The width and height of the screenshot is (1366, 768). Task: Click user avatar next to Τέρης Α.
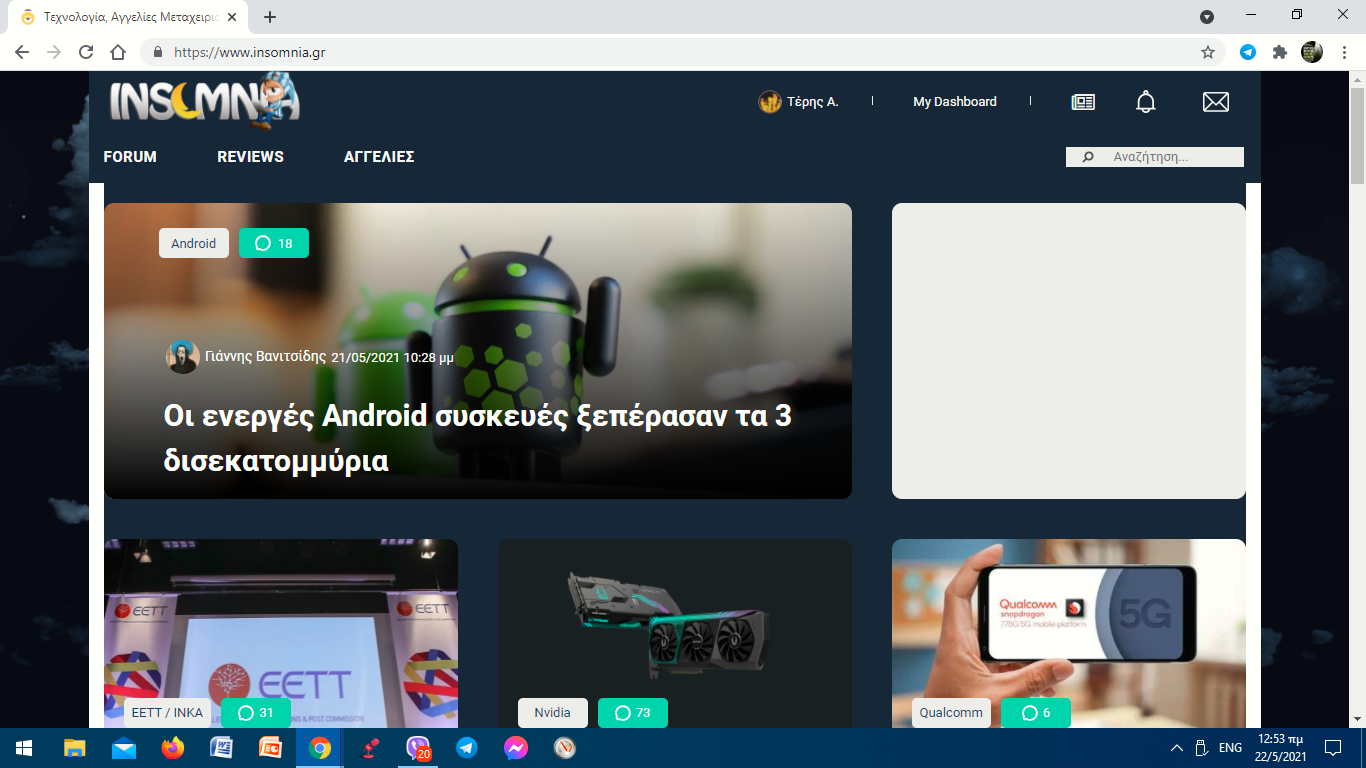pos(769,101)
